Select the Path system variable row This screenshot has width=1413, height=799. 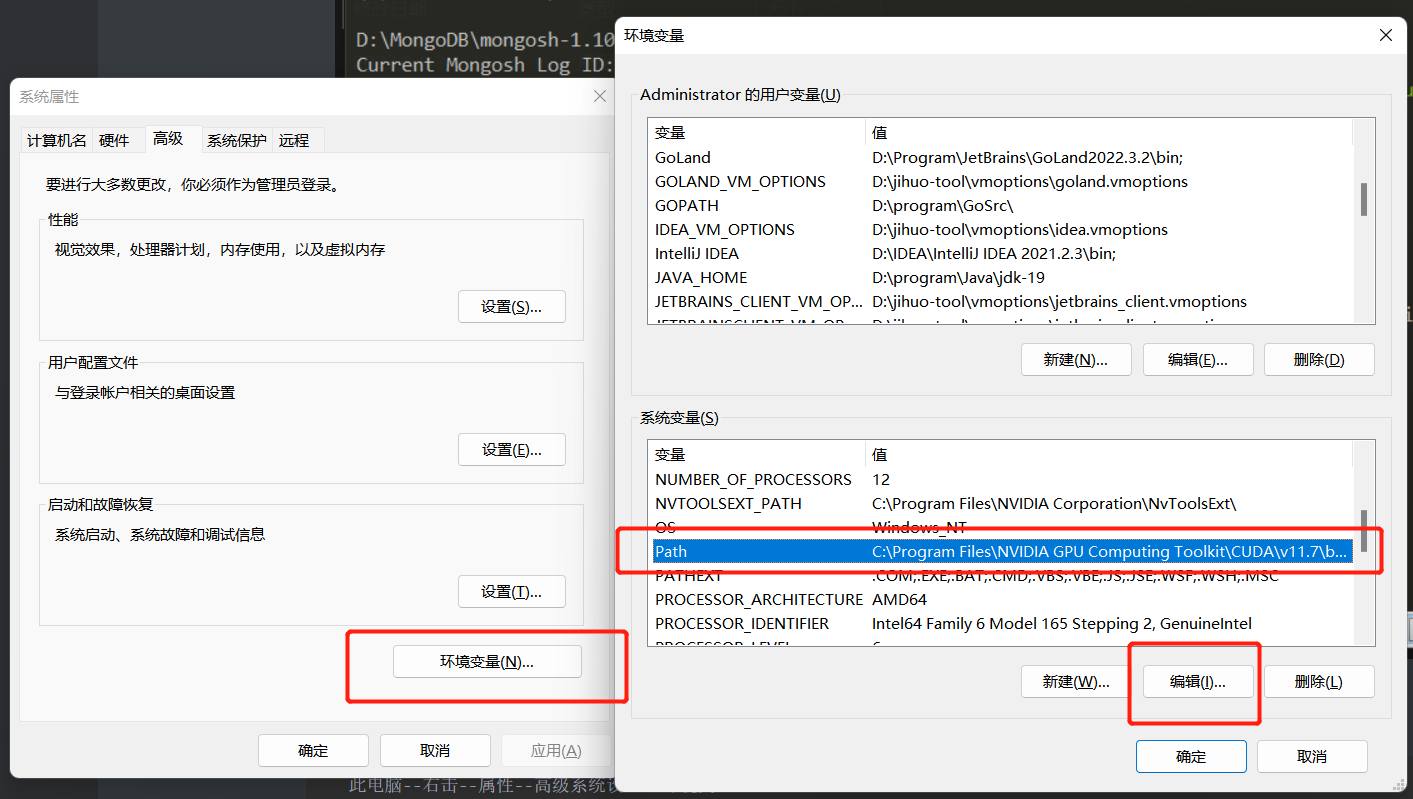pos(1002,552)
